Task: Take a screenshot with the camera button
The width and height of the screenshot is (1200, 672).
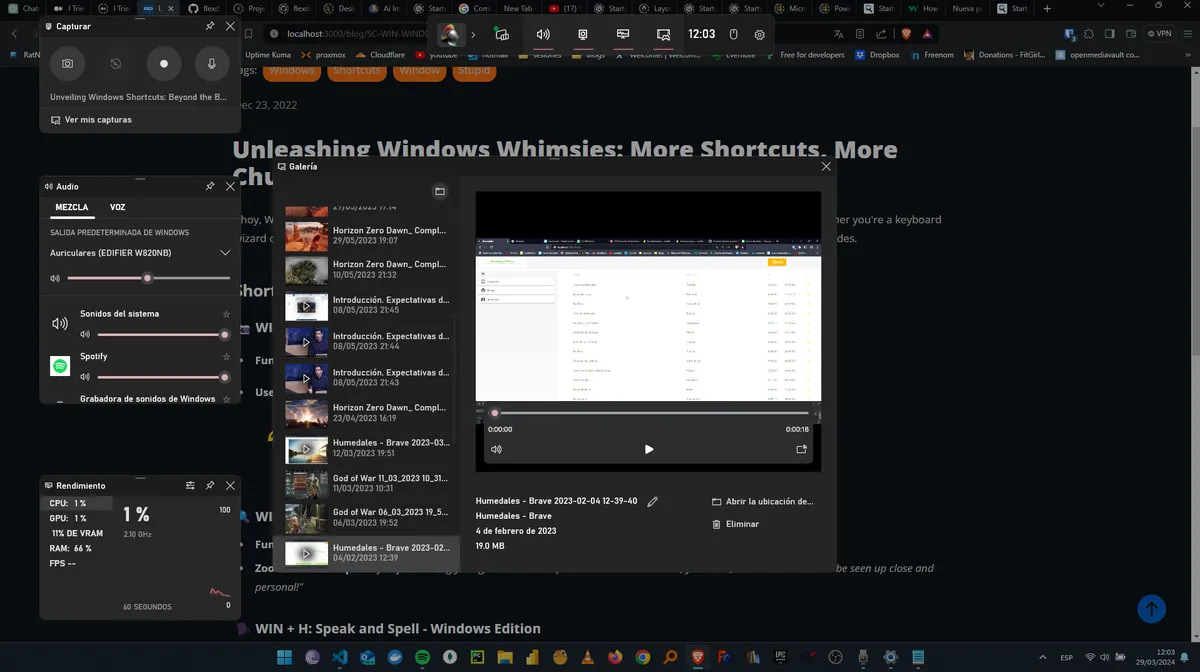Action: coord(67,63)
